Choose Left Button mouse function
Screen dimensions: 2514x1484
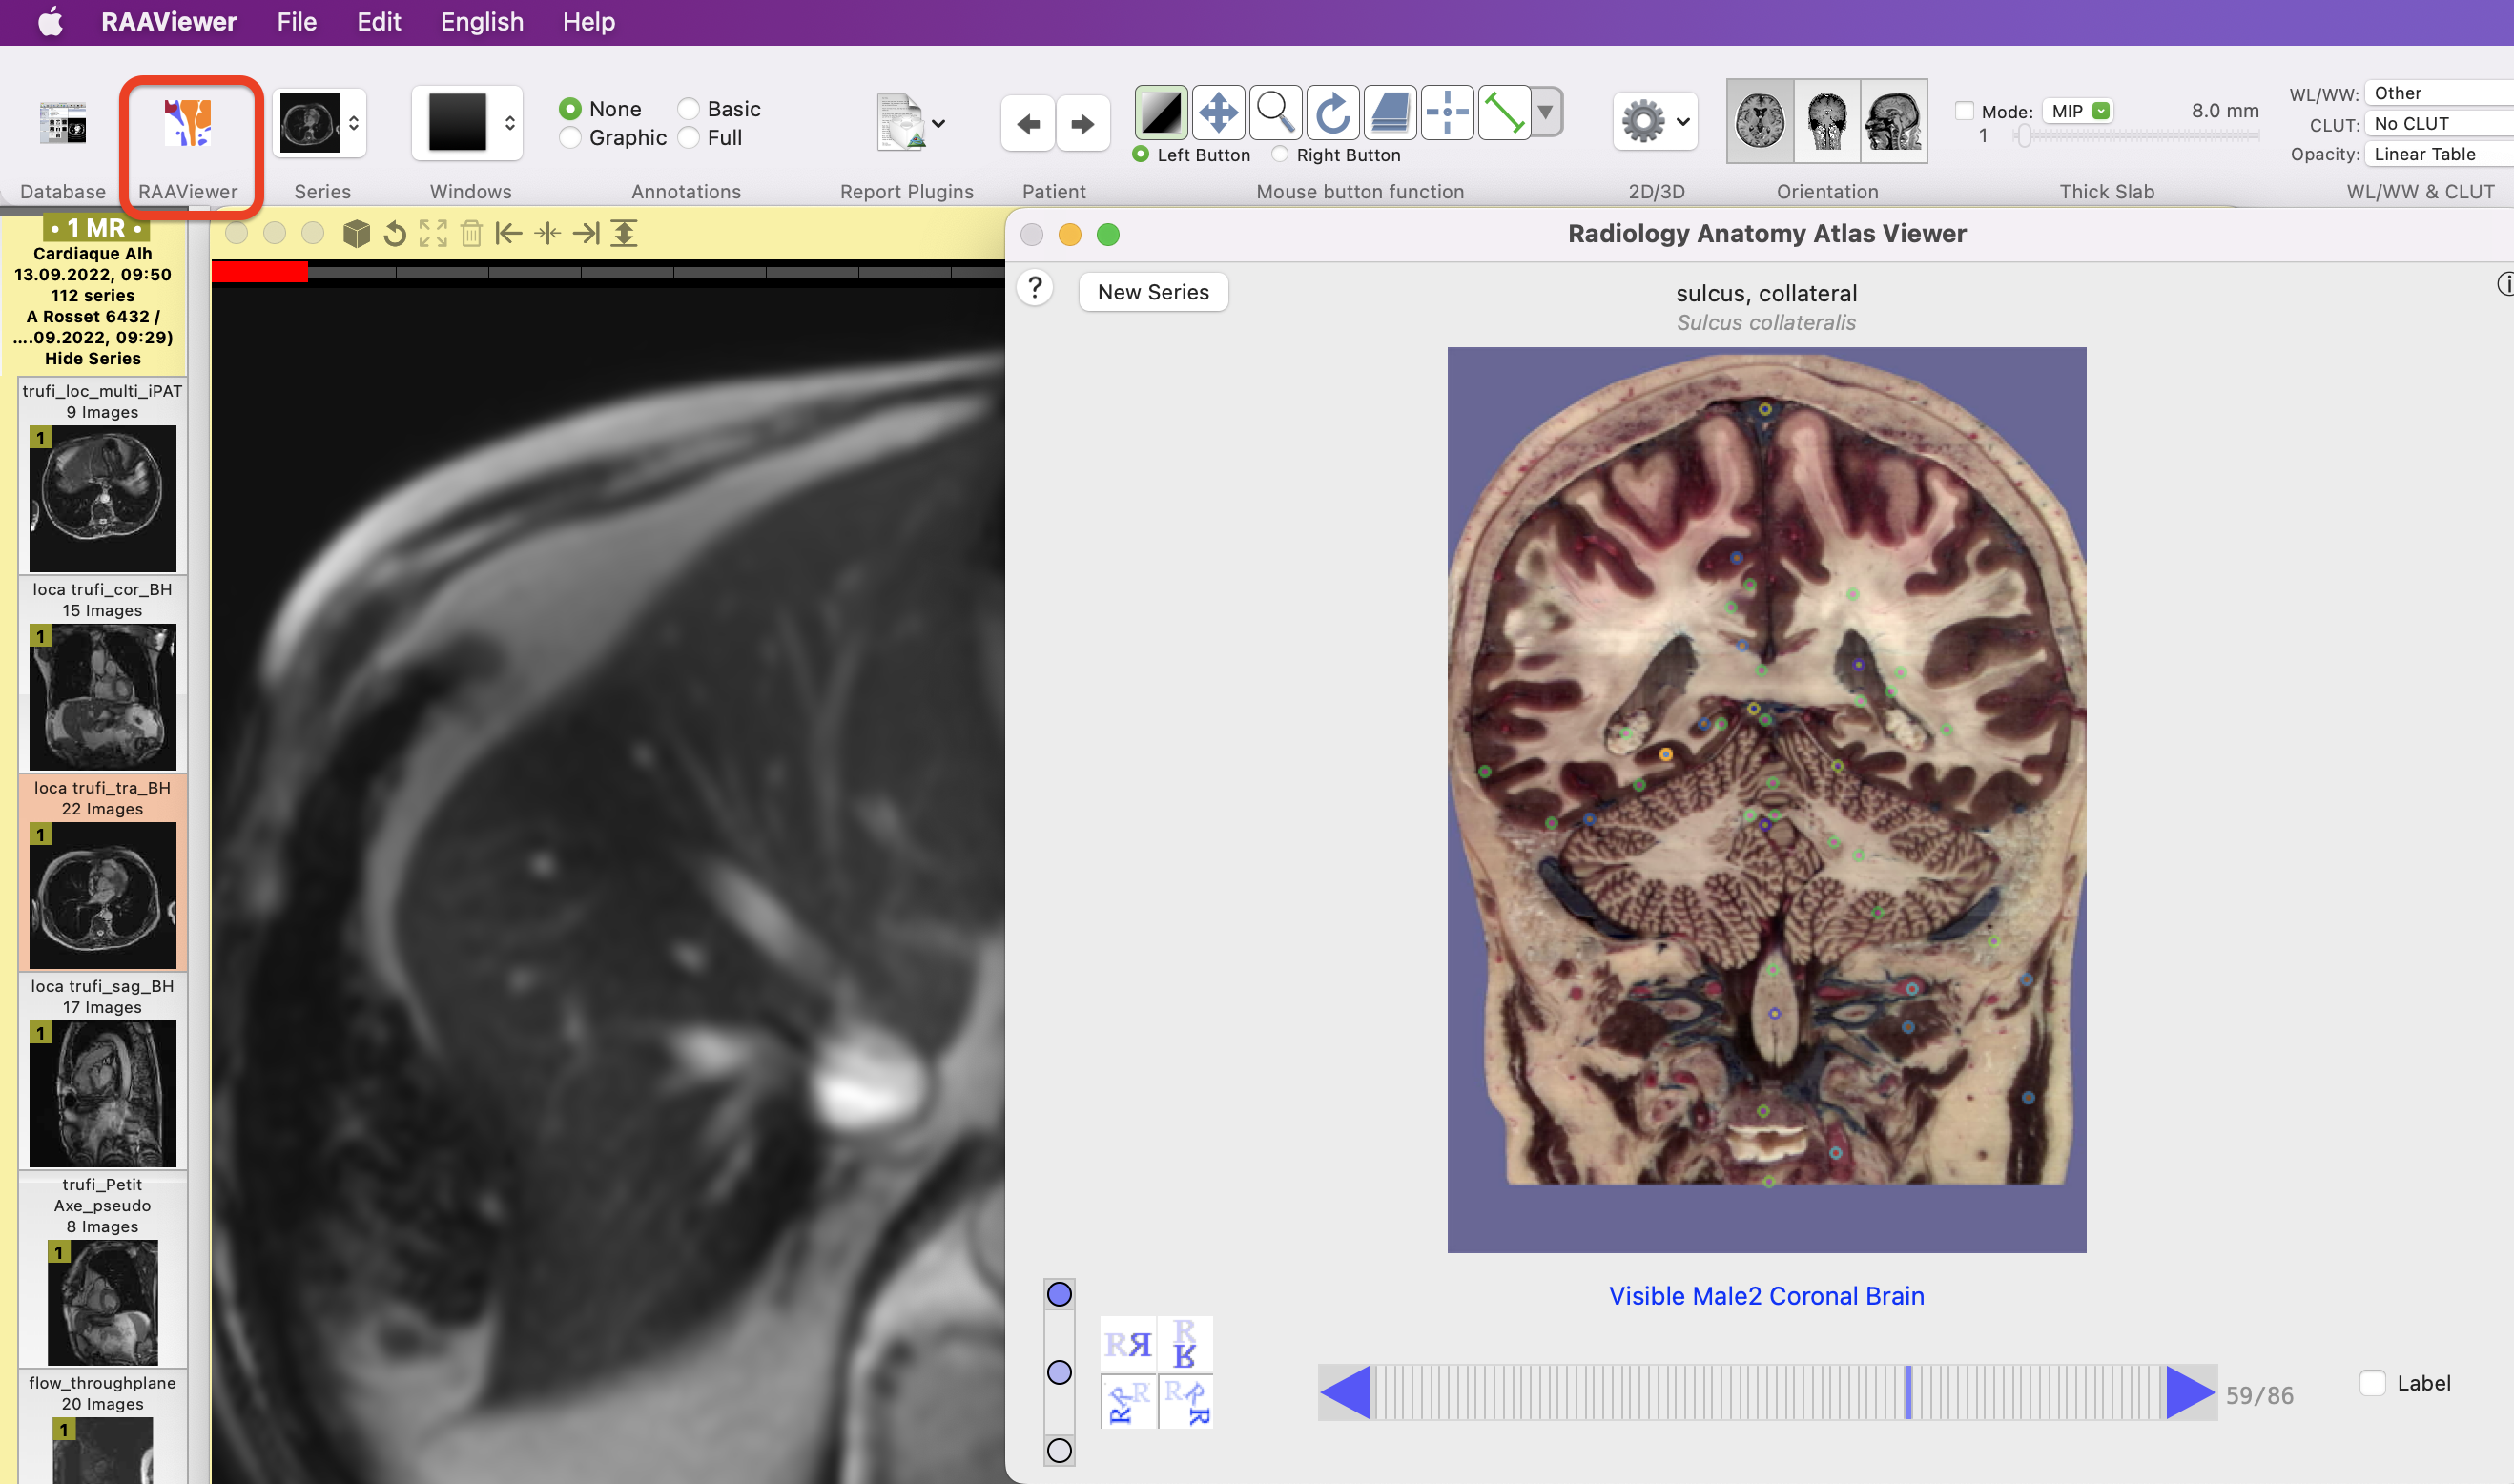(1140, 154)
